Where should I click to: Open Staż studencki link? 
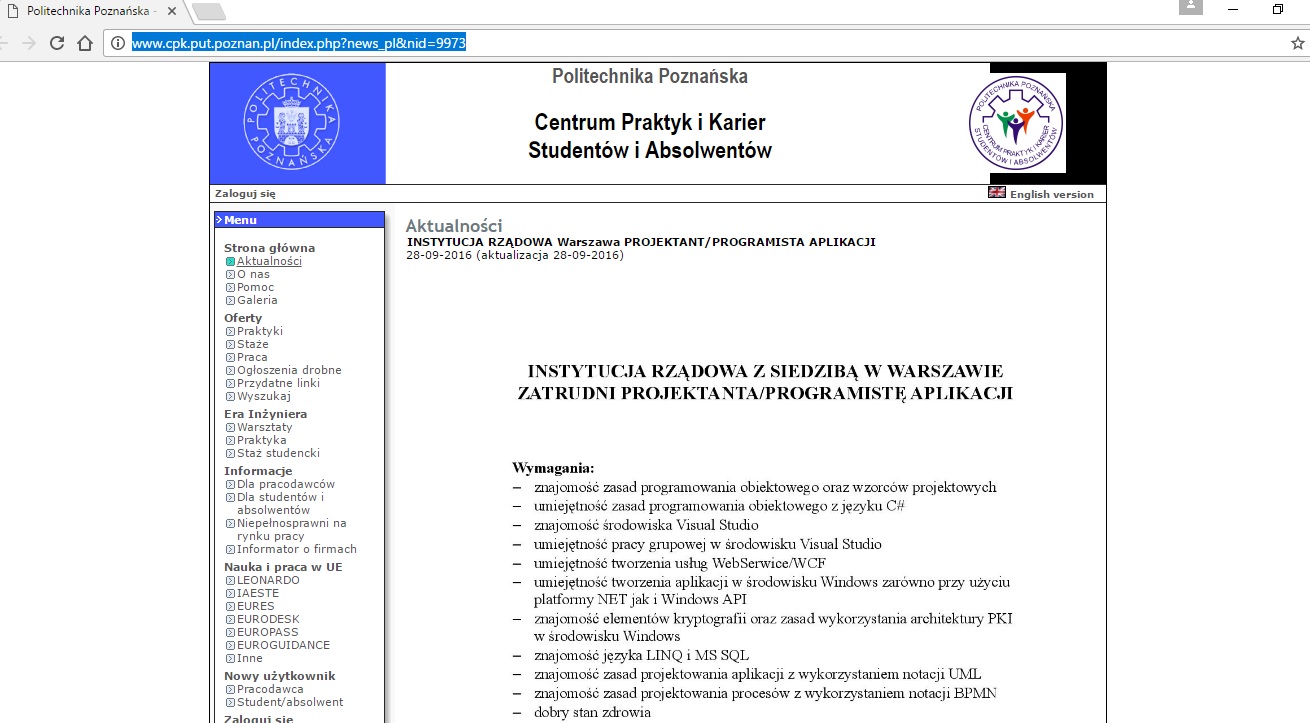pos(278,453)
